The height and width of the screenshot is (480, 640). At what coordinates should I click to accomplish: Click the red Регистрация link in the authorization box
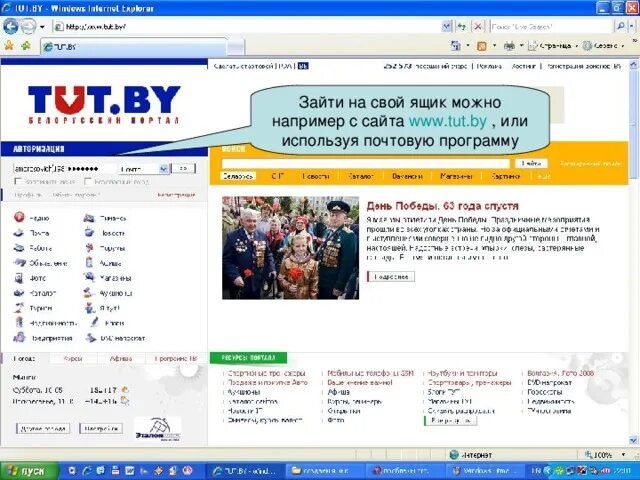click(176, 195)
